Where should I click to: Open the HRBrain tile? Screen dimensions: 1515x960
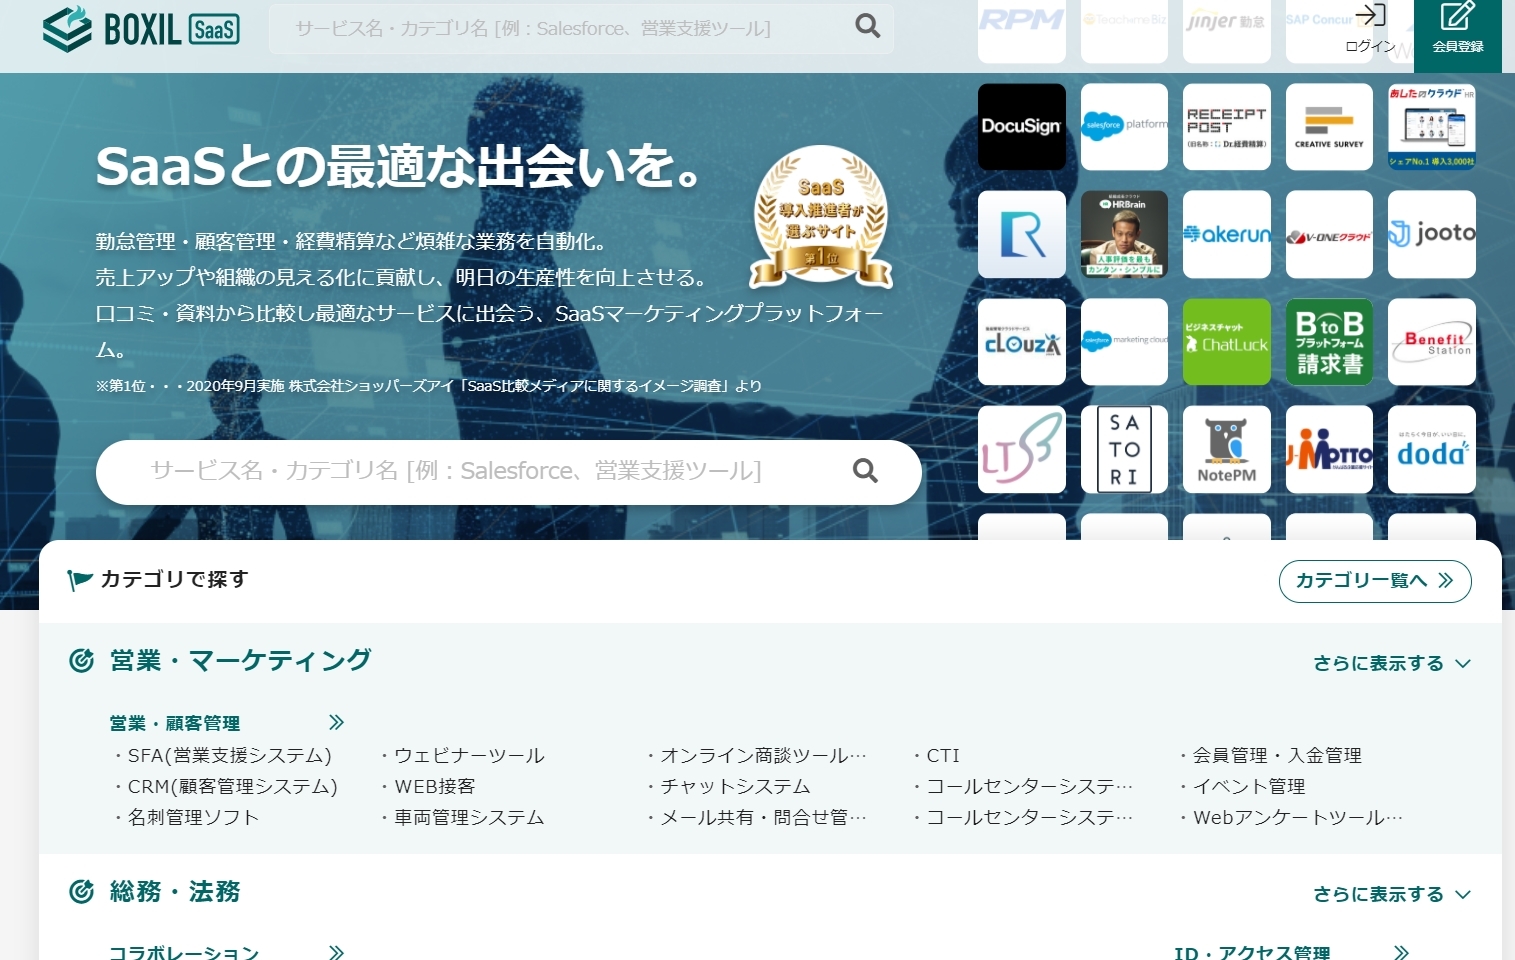[1124, 234]
